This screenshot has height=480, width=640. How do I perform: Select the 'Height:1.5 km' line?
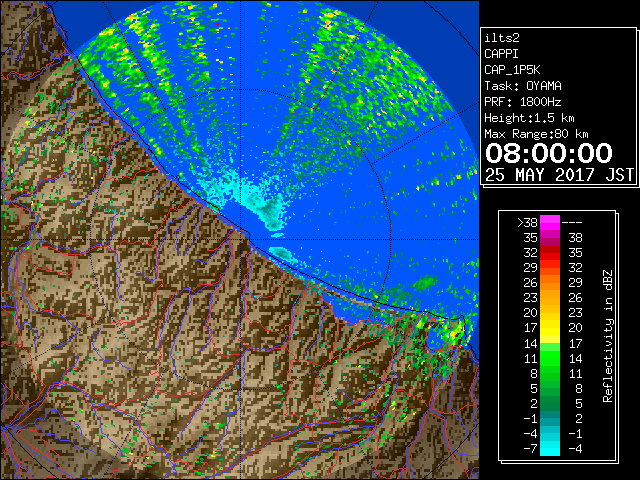coord(529,118)
